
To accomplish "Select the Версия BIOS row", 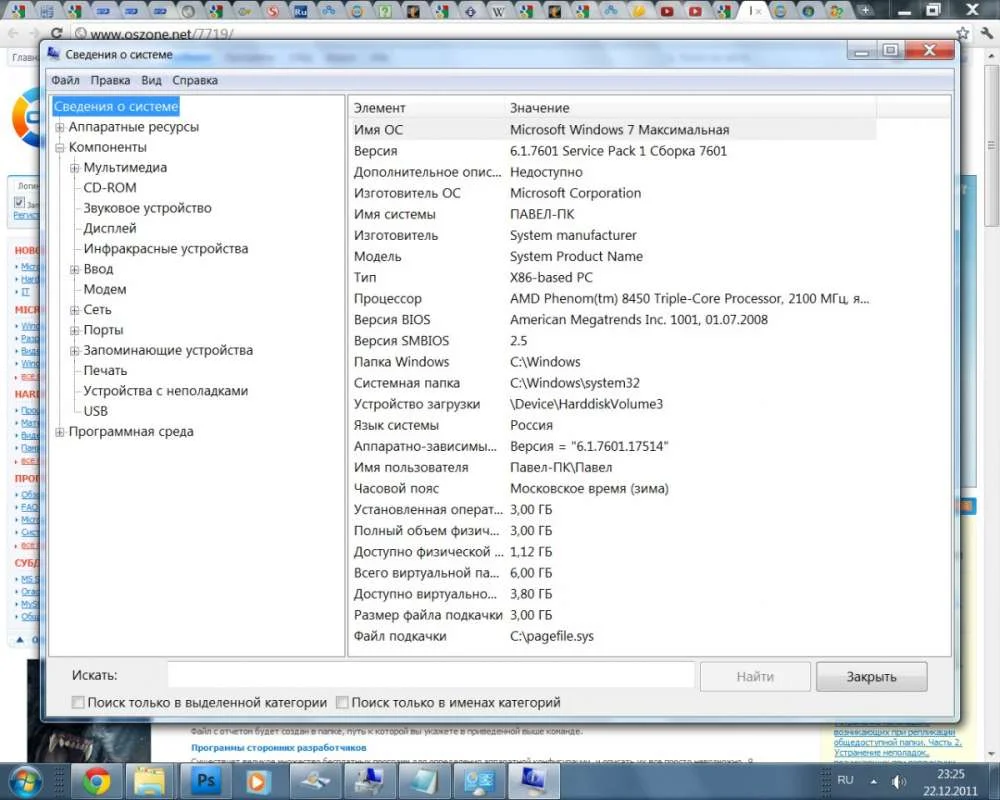I will point(614,320).
